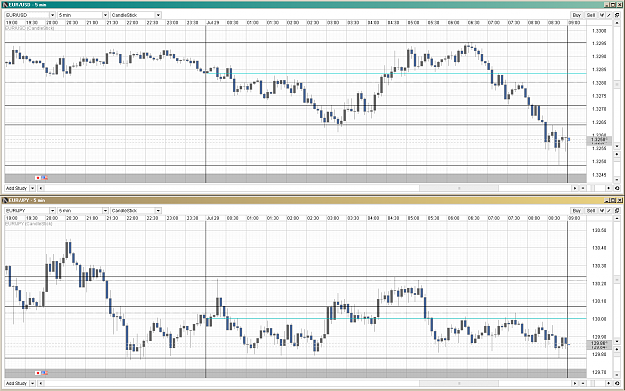
Task: Click the US flag event marker in EUR/USD chart
Action: click(45, 178)
